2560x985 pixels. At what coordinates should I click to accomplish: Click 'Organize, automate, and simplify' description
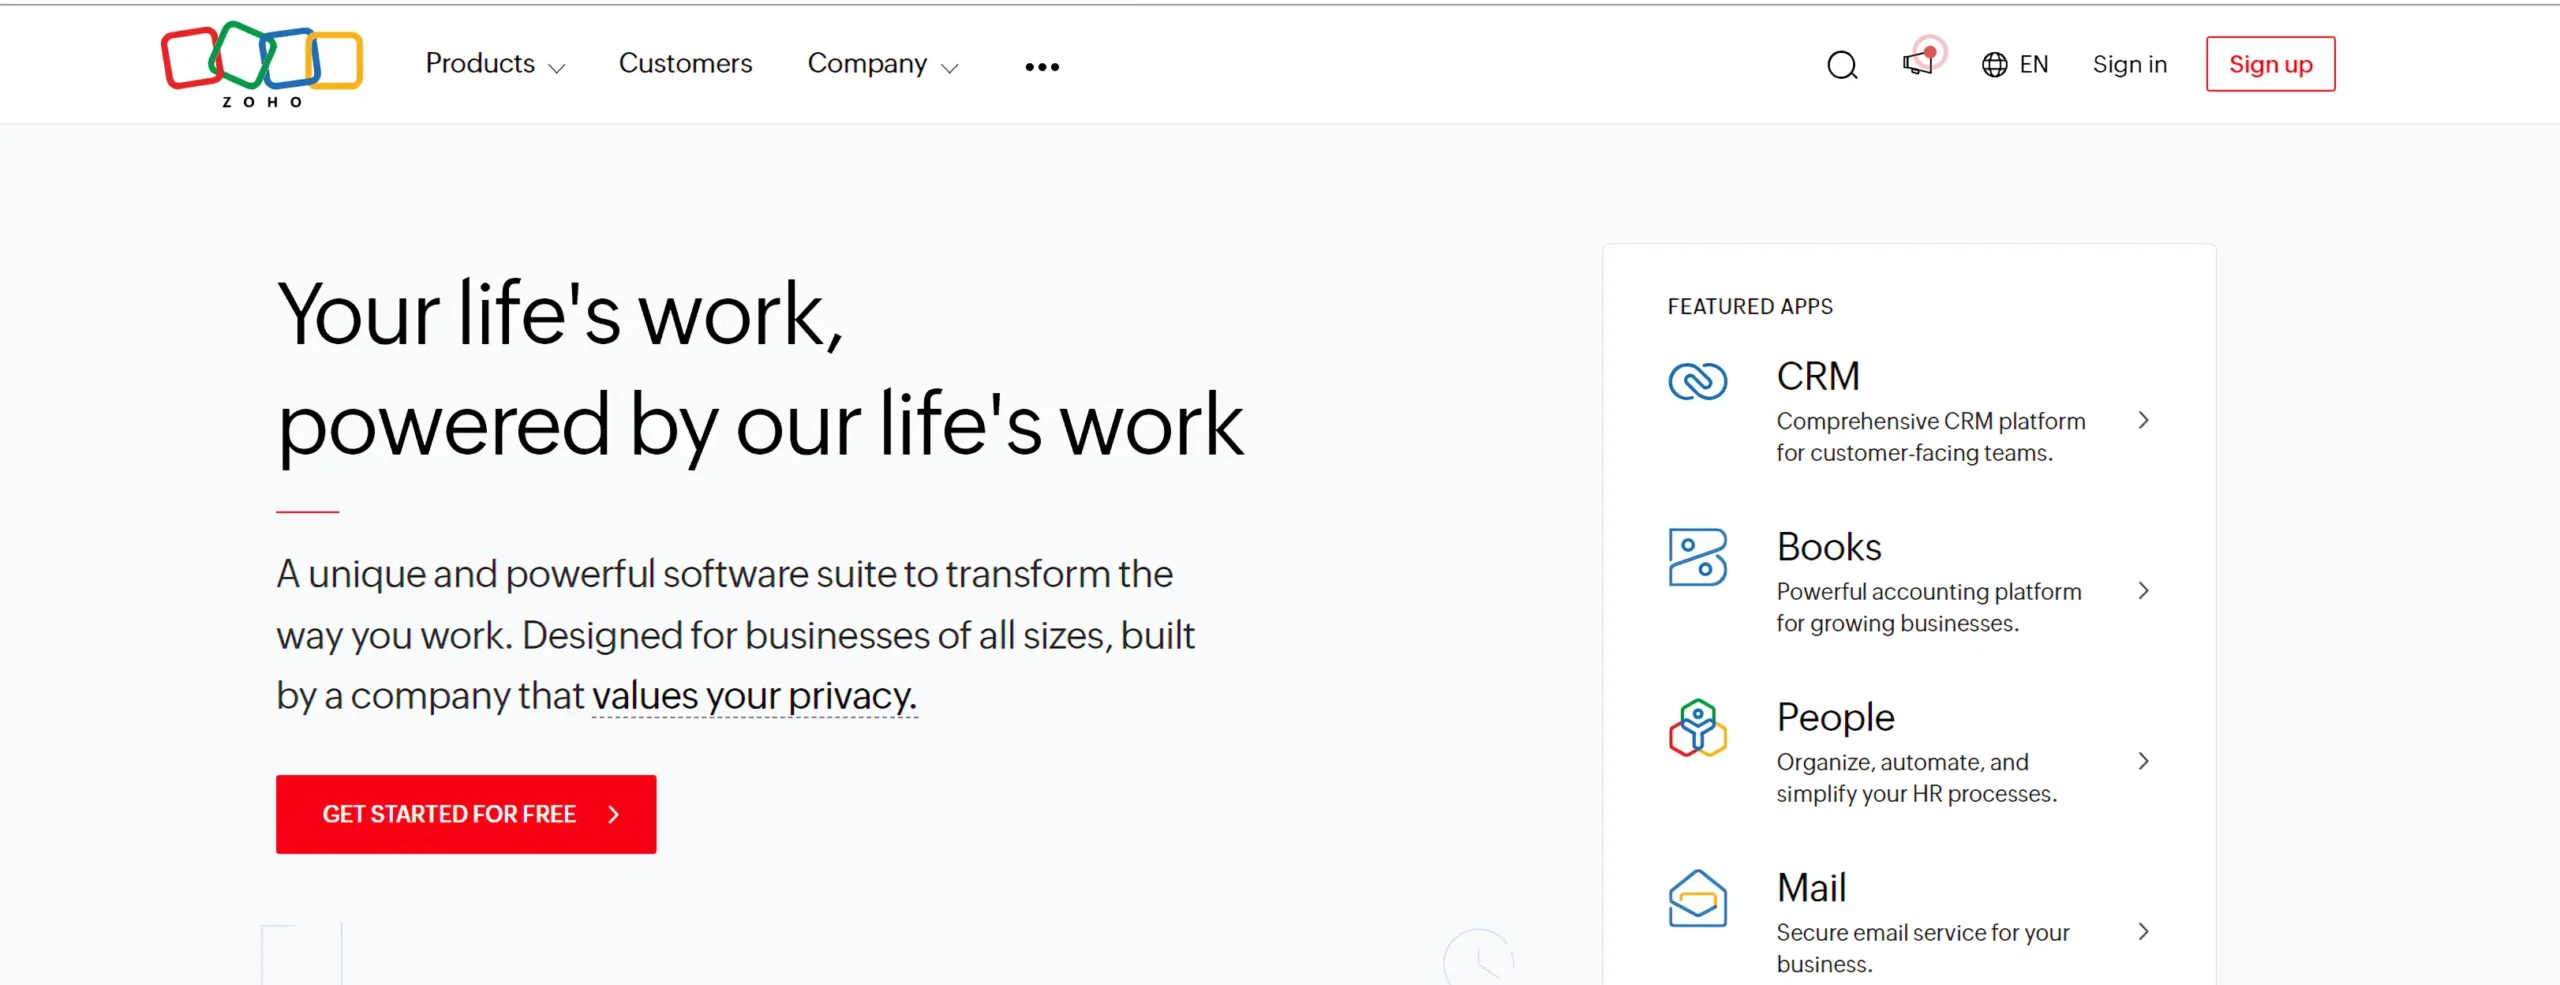tap(1916, 778)
